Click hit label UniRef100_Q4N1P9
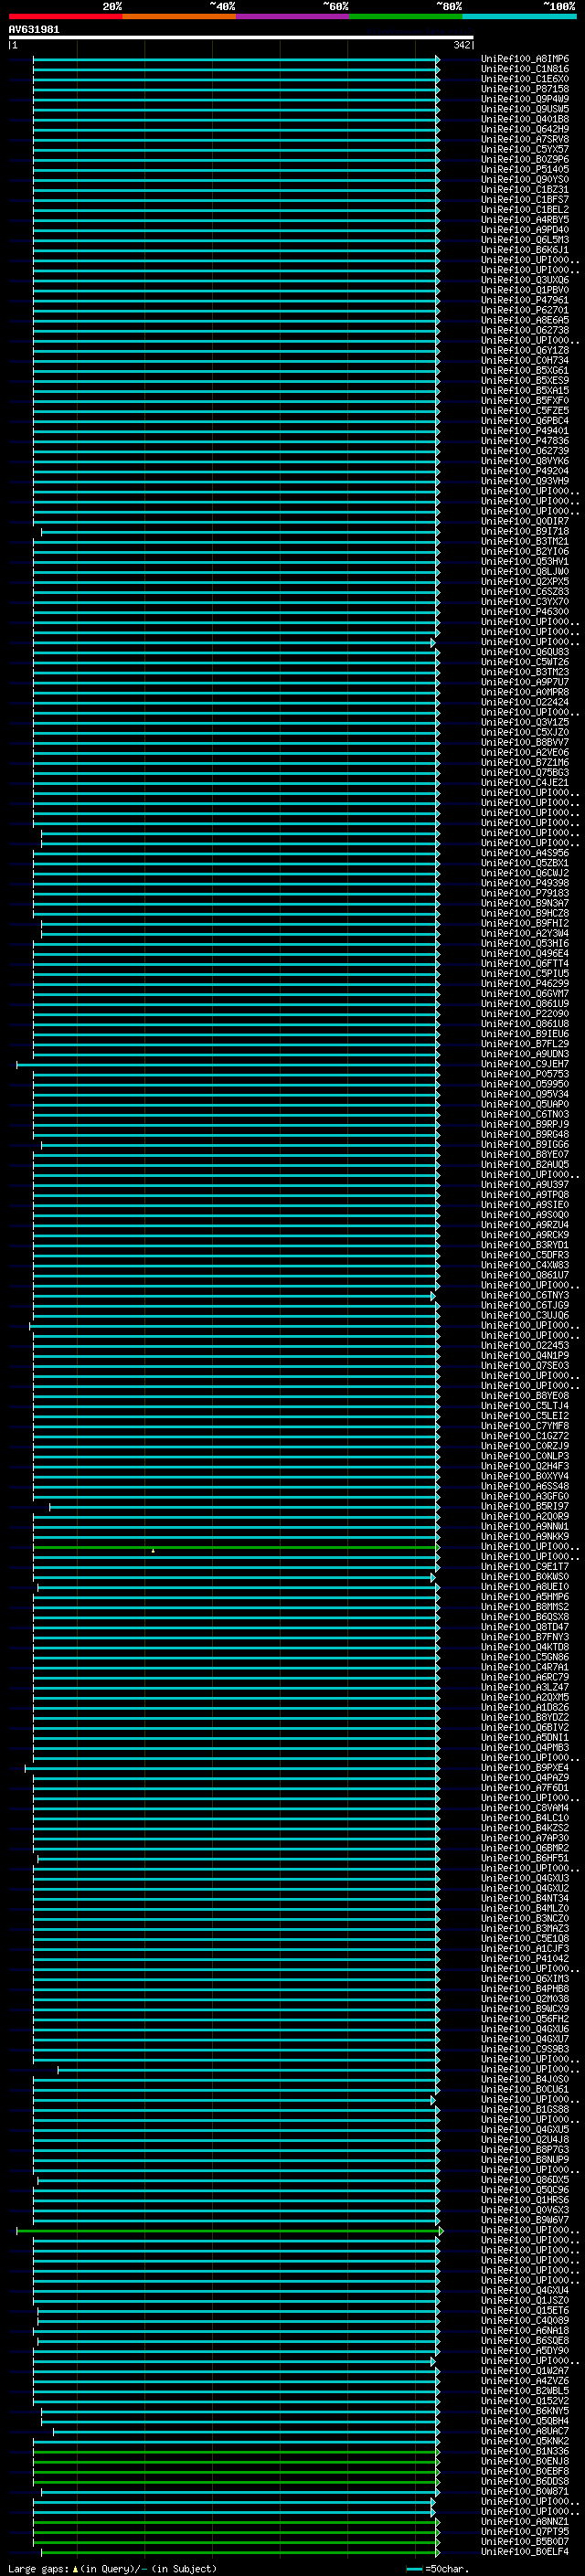 click(525, 1355)
